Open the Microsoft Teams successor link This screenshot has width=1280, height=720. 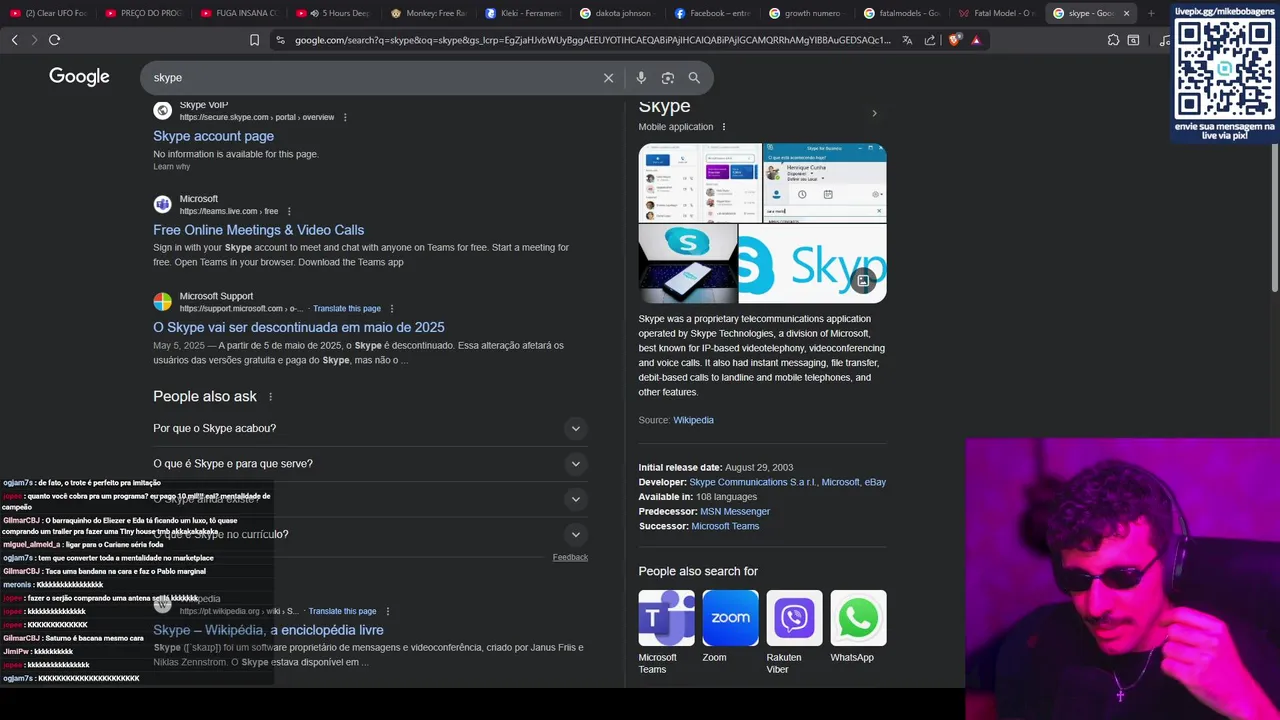pos(725,526)
